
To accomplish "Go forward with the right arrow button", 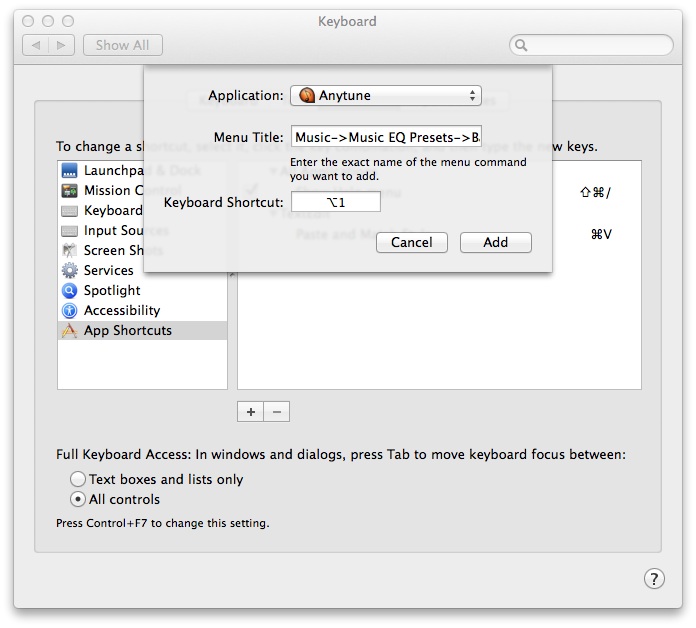I will click(x=61, y=45).
